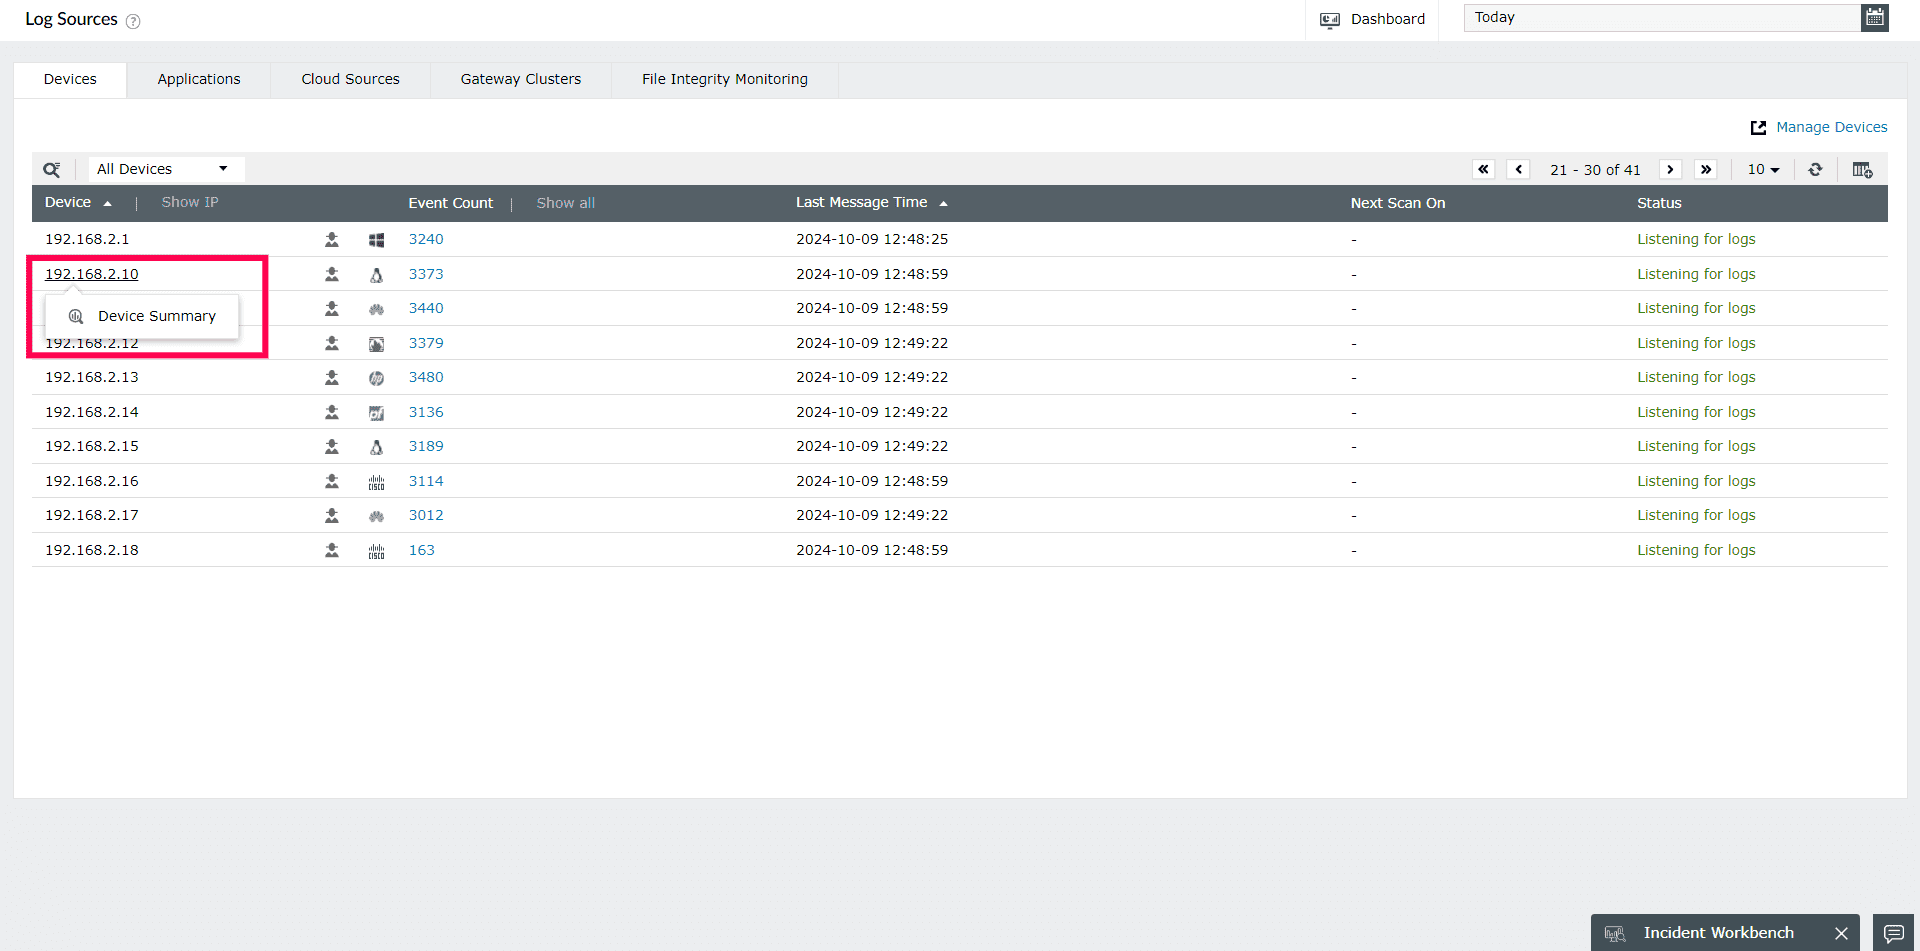The width and height of the screenshot is (1920, 951).
Task: Open event count 3480 for 192.168.2.13
Action: click(x=426, y=378)
